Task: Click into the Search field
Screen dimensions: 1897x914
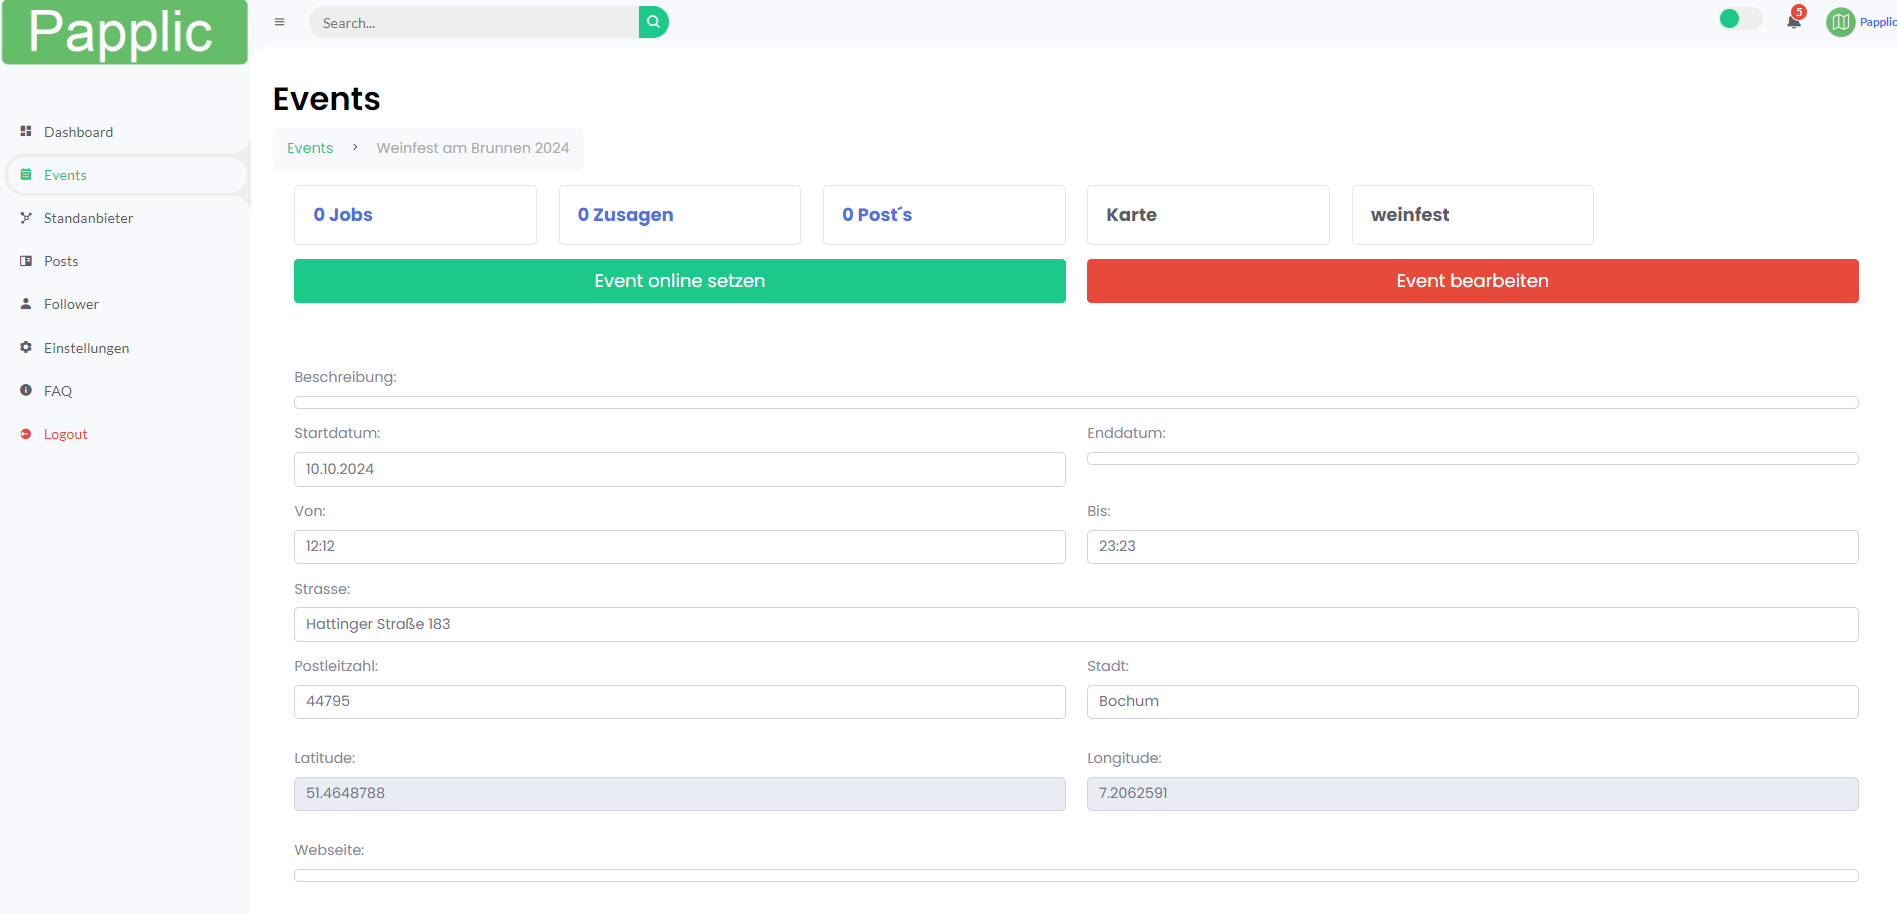Action: point(474,22)
